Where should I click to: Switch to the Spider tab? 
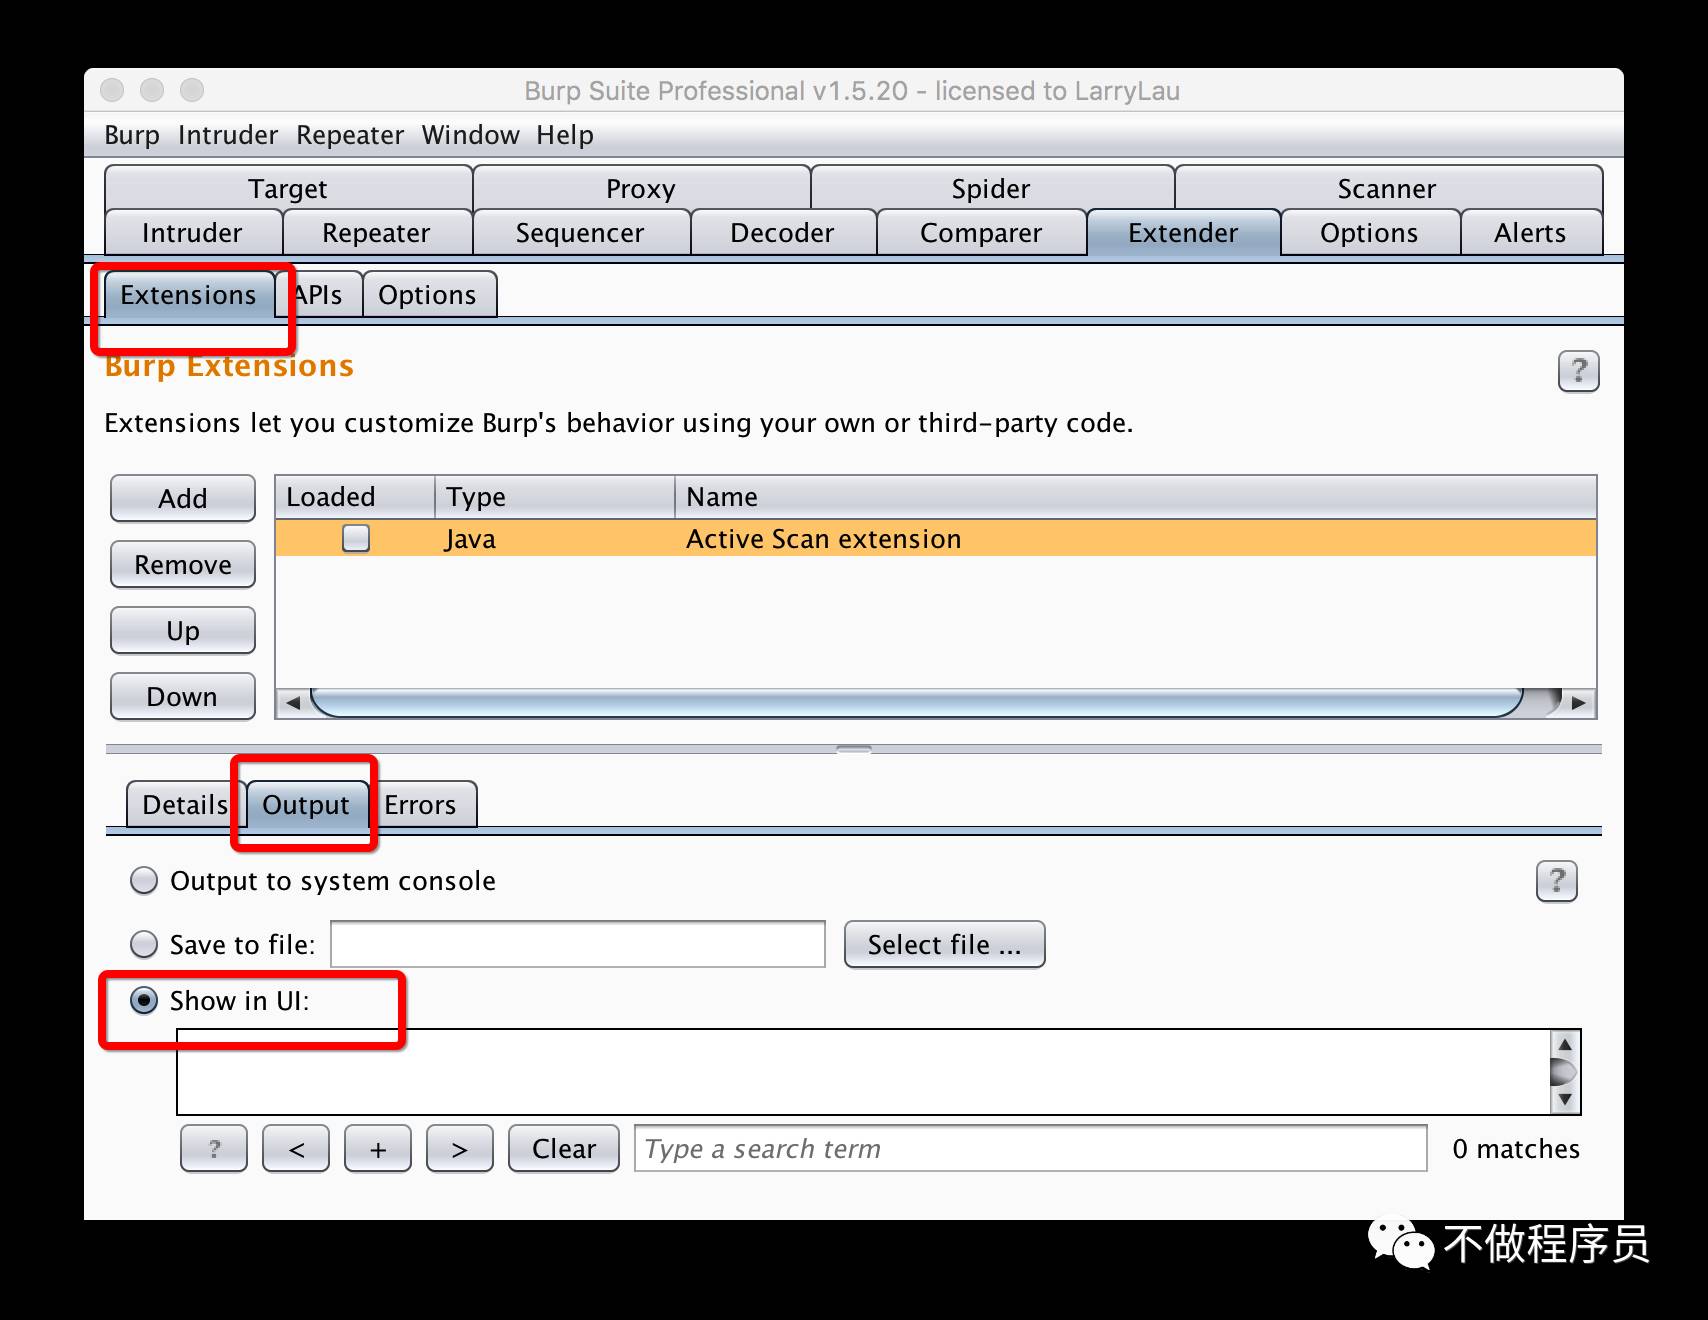[x=991, y=188]
